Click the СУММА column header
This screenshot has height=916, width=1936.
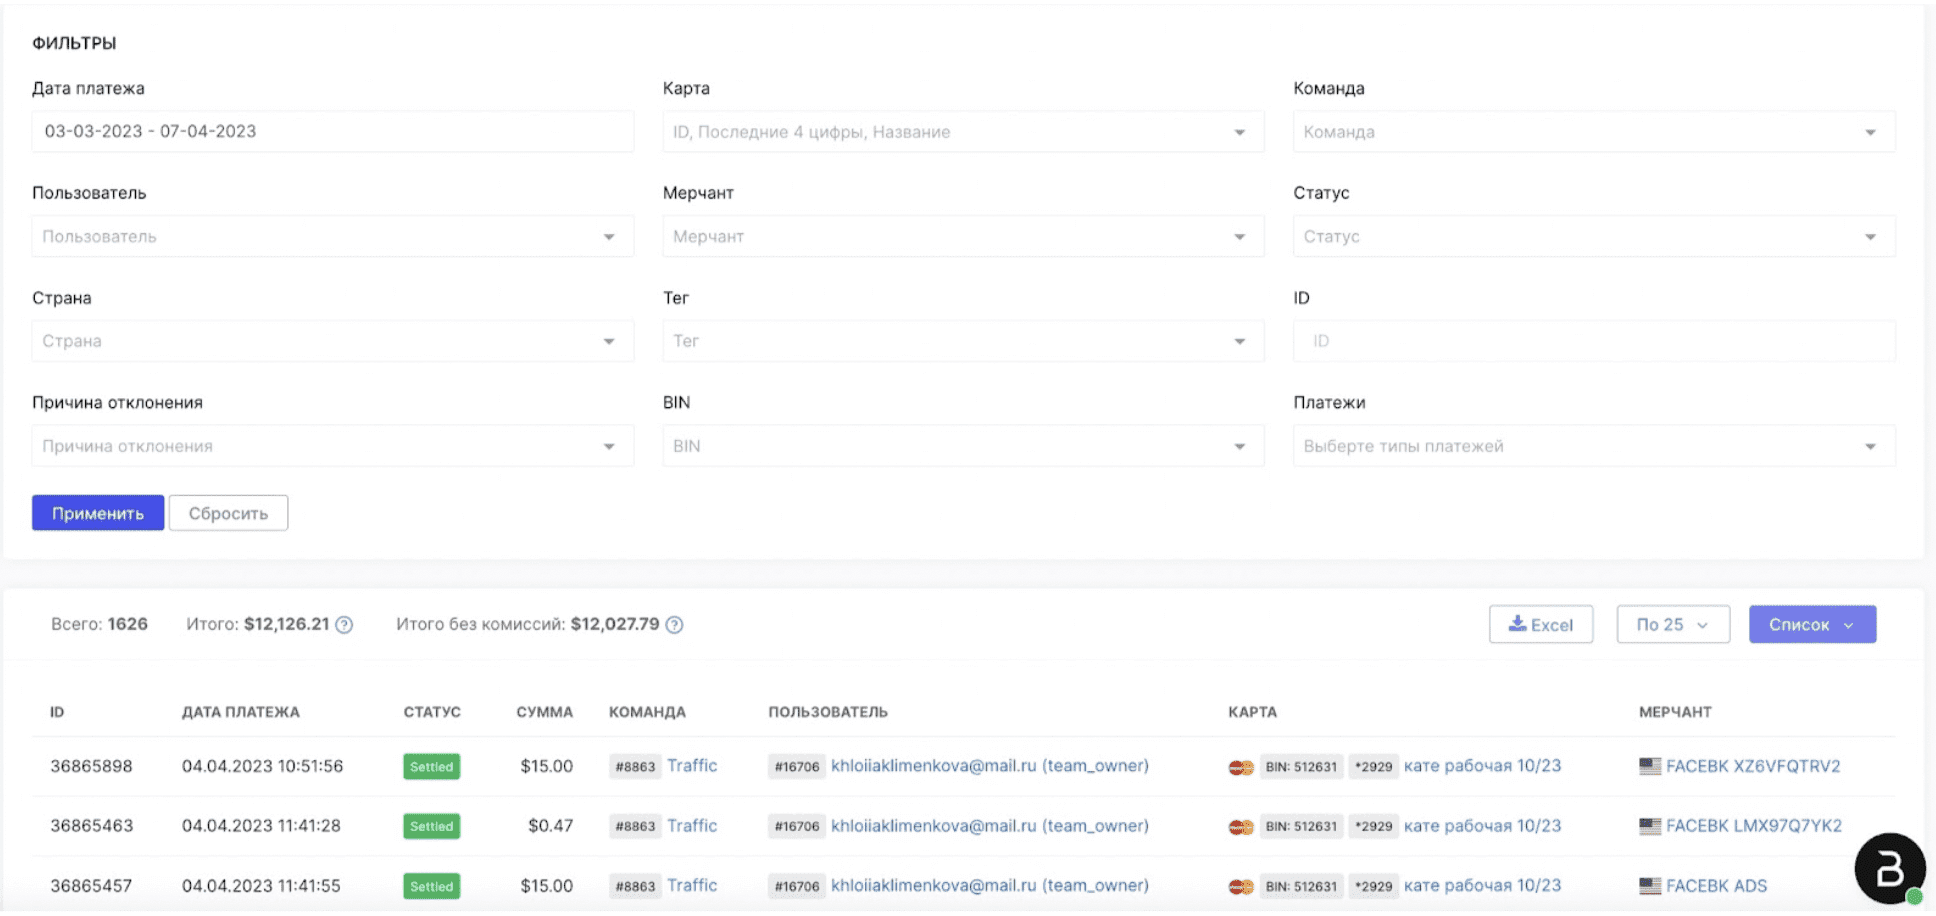point(544,712)
